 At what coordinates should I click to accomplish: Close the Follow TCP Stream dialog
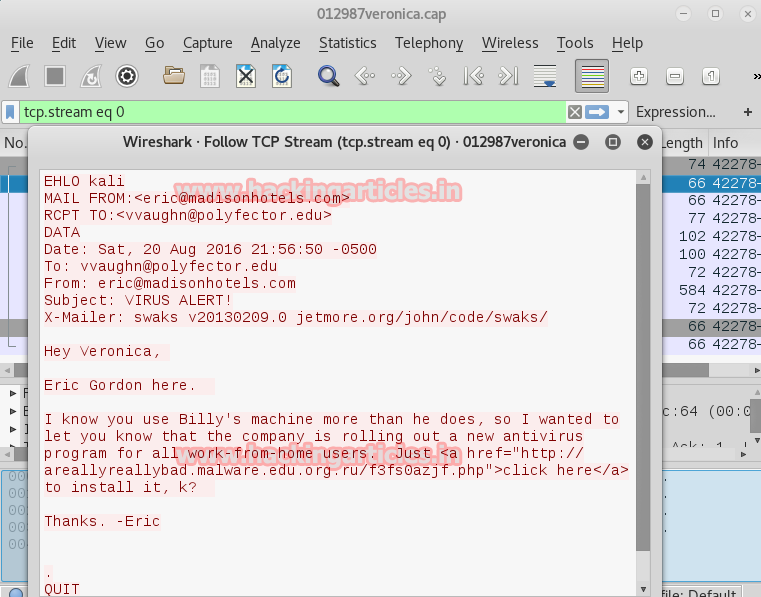pos(645,142)
